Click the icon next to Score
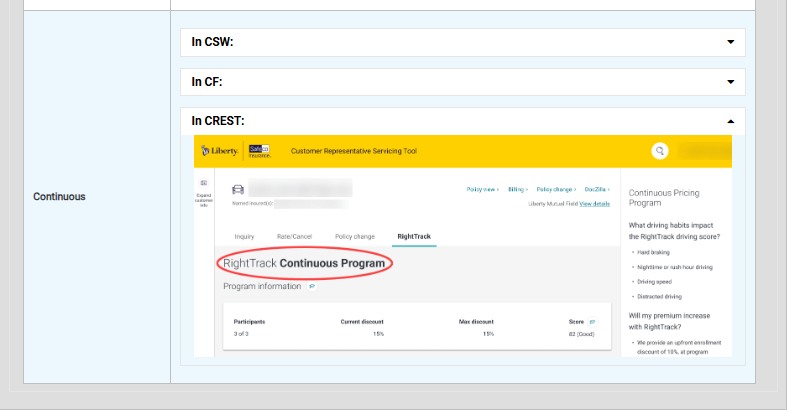The height and width of the screenshot is (412, 795). (x=592, y=322)
